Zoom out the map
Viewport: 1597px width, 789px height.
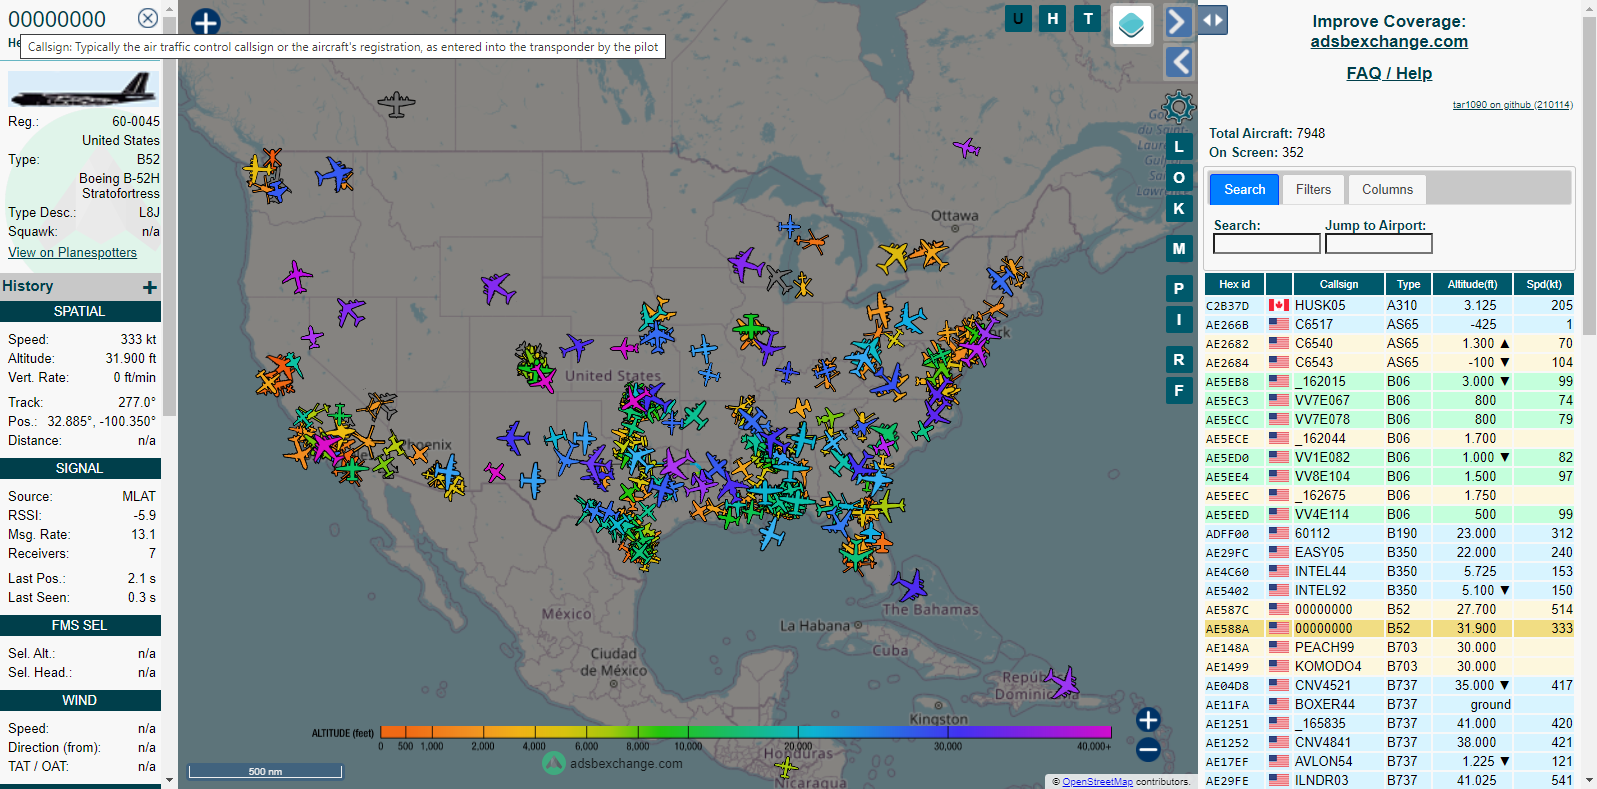1148,749
